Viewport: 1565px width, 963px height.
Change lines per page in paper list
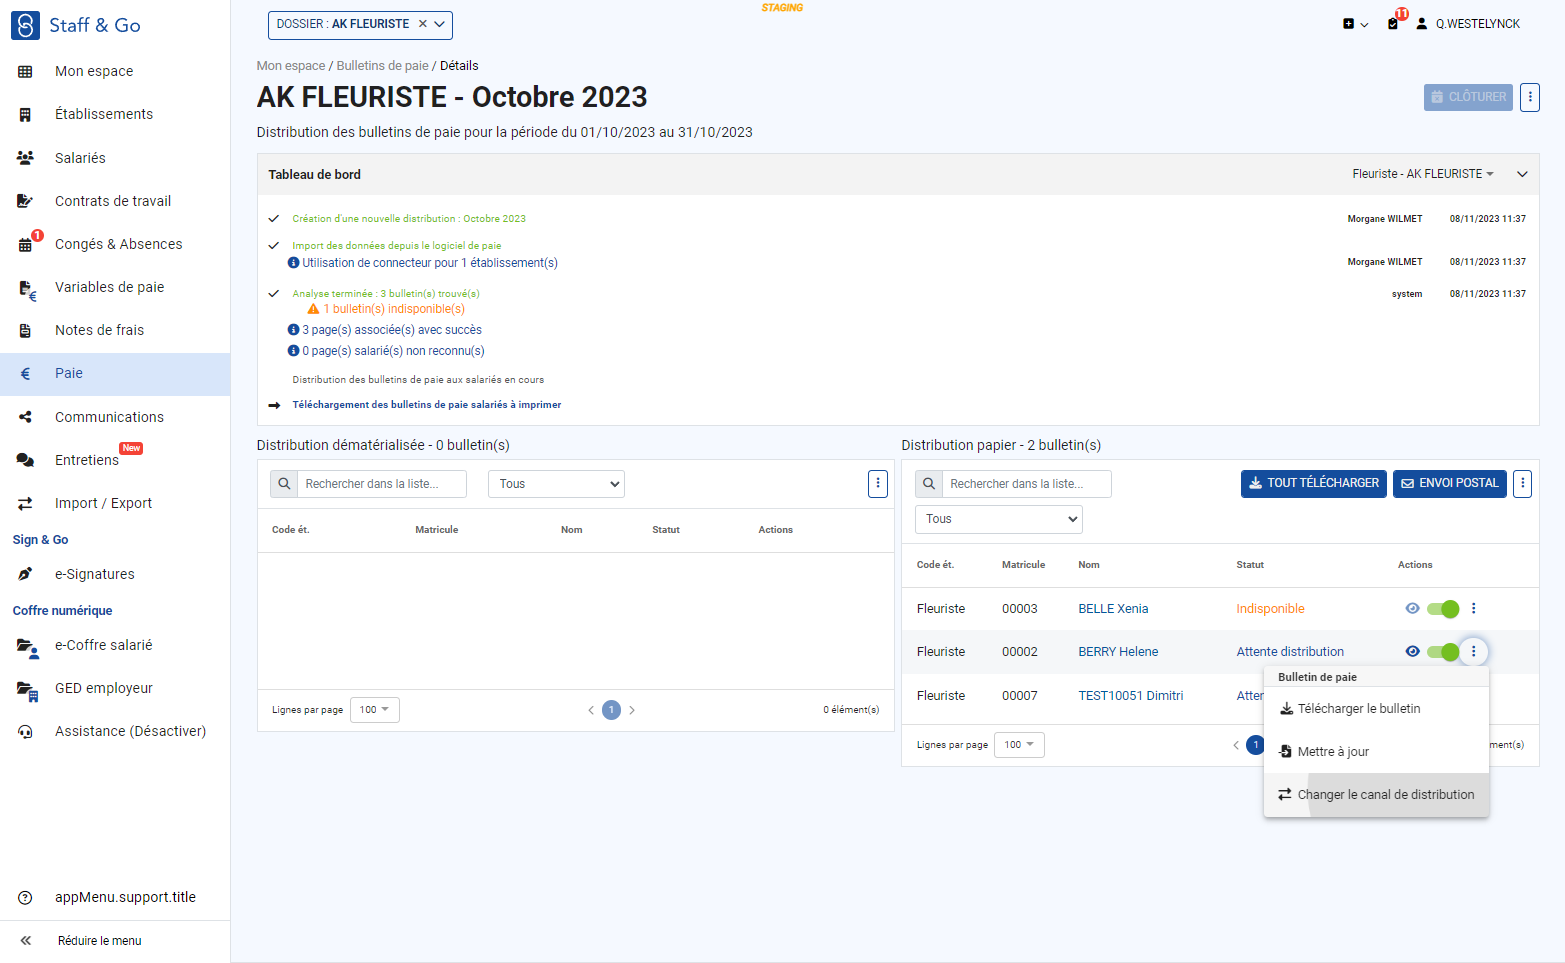(1019, 745)
